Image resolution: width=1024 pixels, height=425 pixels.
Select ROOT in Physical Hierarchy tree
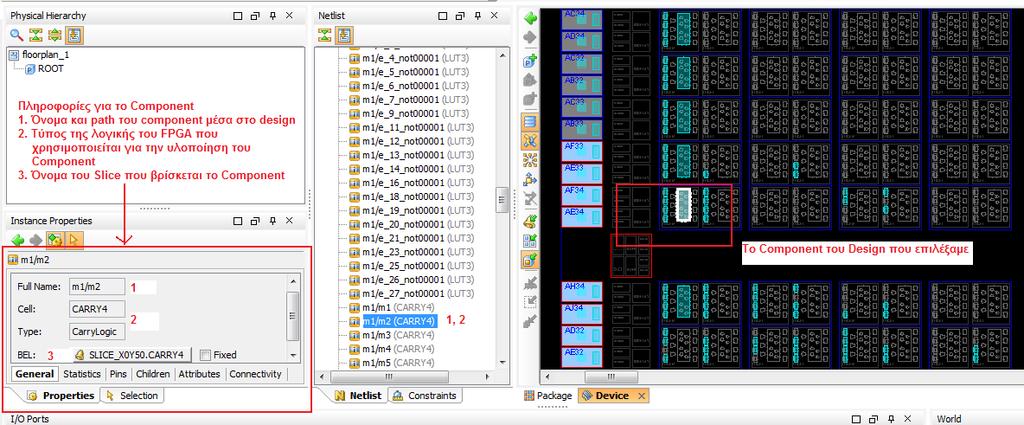pos(51,69)
